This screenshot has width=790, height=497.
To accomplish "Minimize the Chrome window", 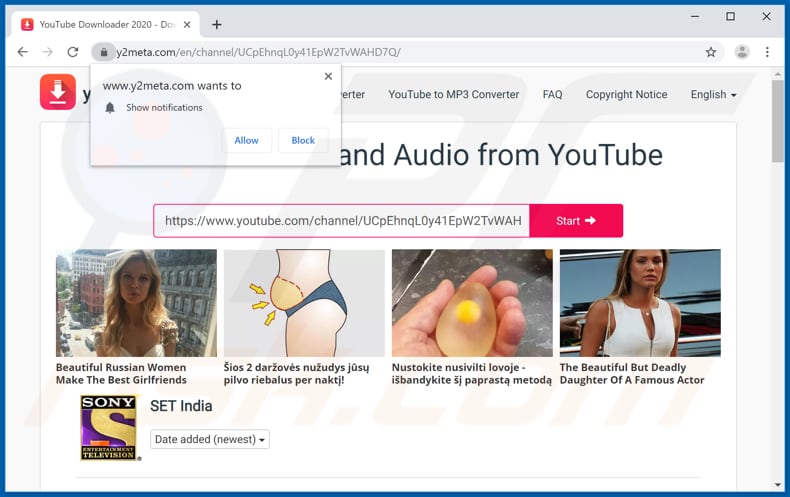I will 695,17.
